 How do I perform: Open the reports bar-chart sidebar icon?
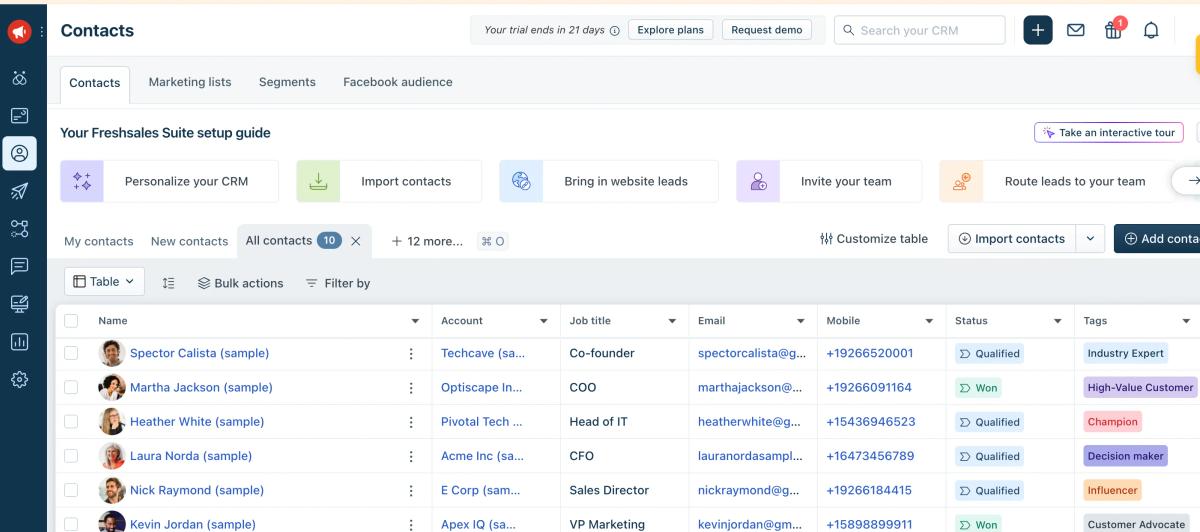(19, 342)
